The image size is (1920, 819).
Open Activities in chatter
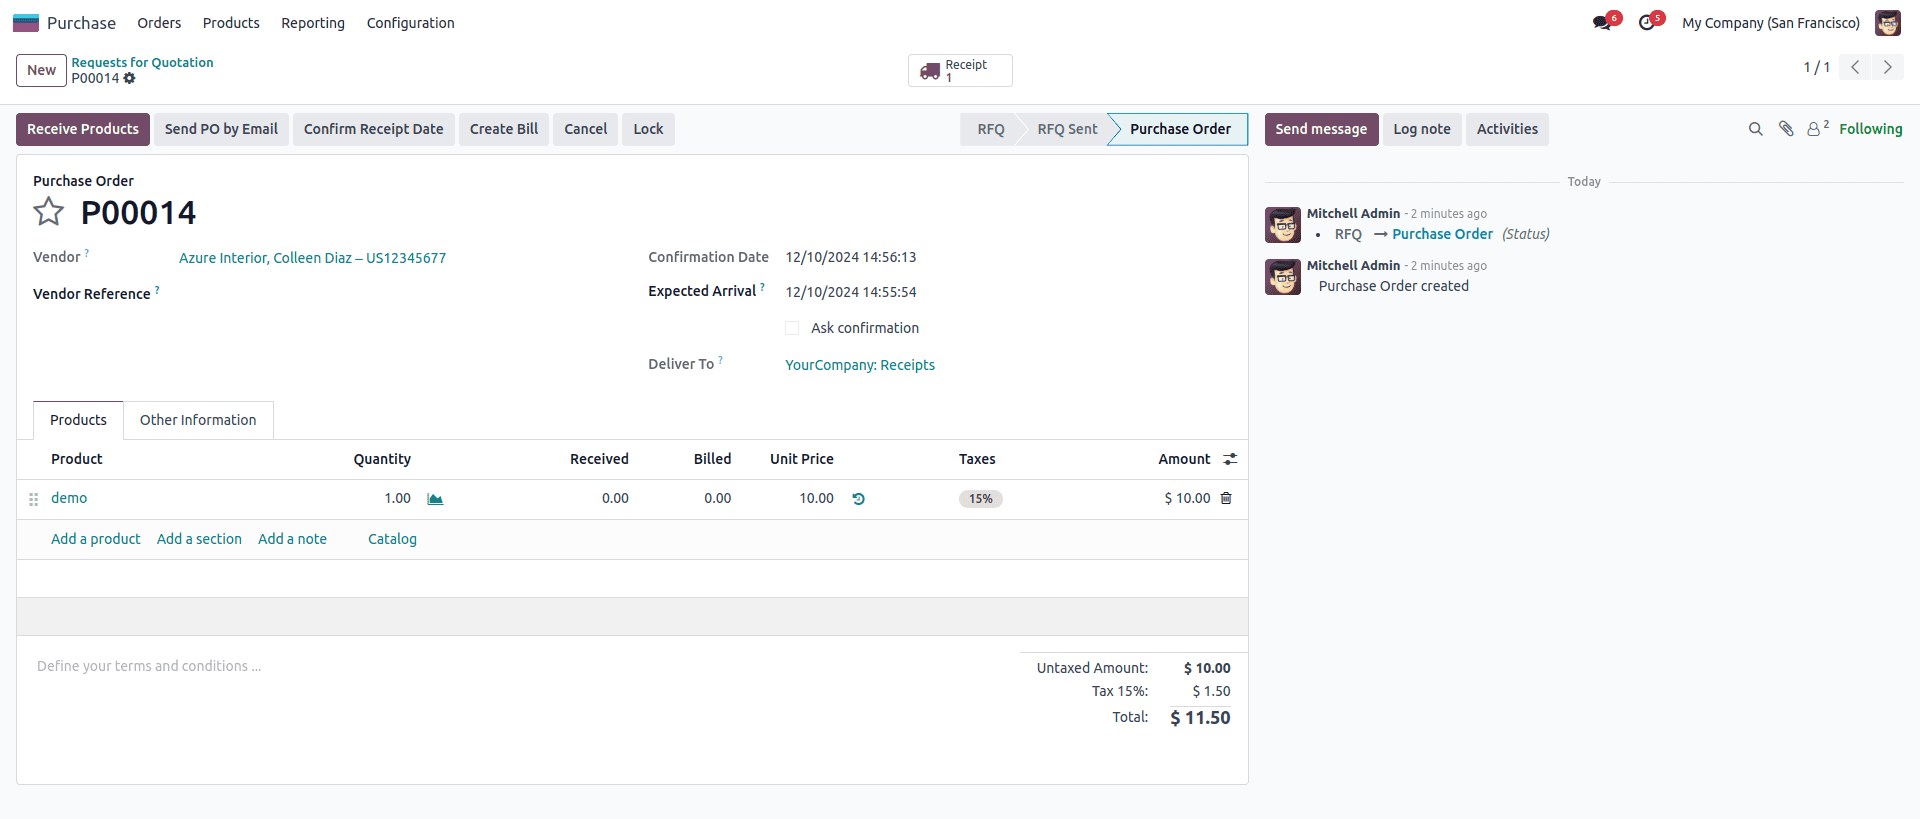pos(1507,129)
